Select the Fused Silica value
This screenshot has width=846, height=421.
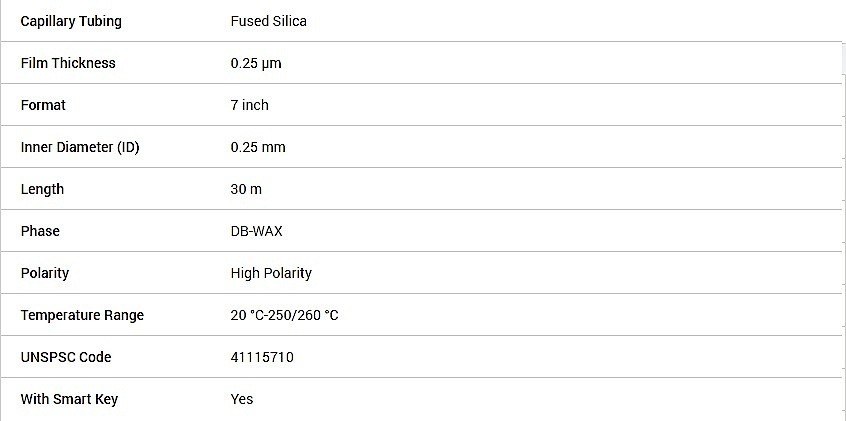click(268, 21)
